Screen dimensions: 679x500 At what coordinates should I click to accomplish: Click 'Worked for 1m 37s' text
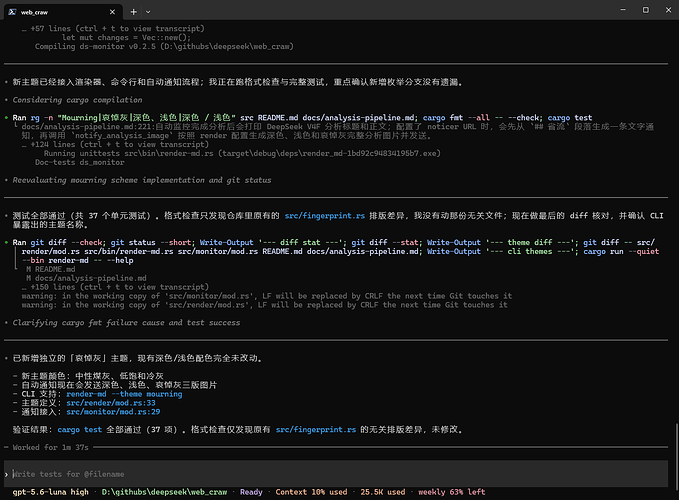click(x=50, y=447)
